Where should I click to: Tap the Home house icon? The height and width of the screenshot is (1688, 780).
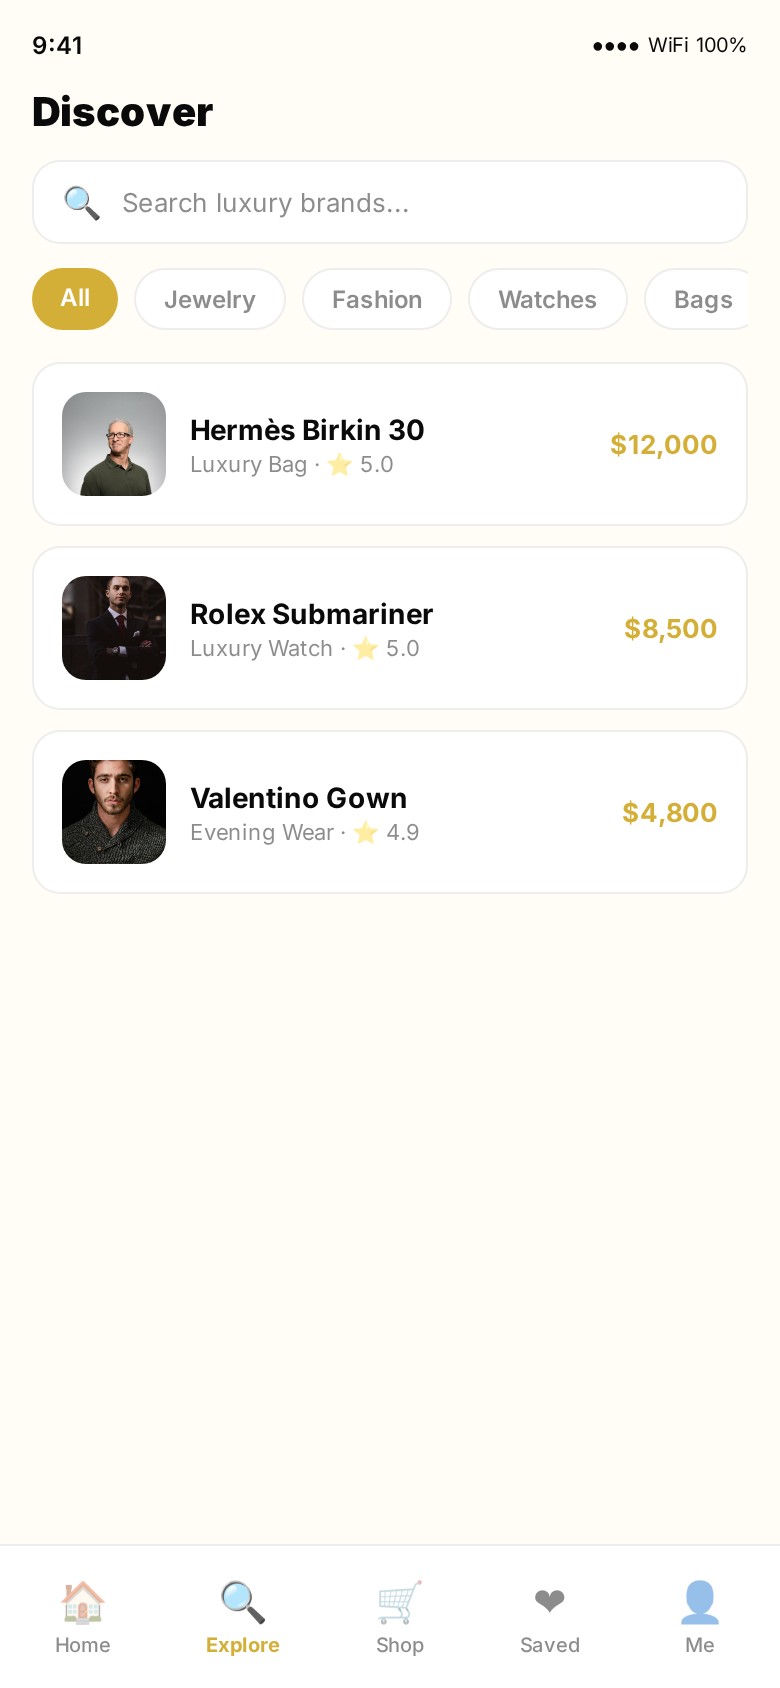82,1602
